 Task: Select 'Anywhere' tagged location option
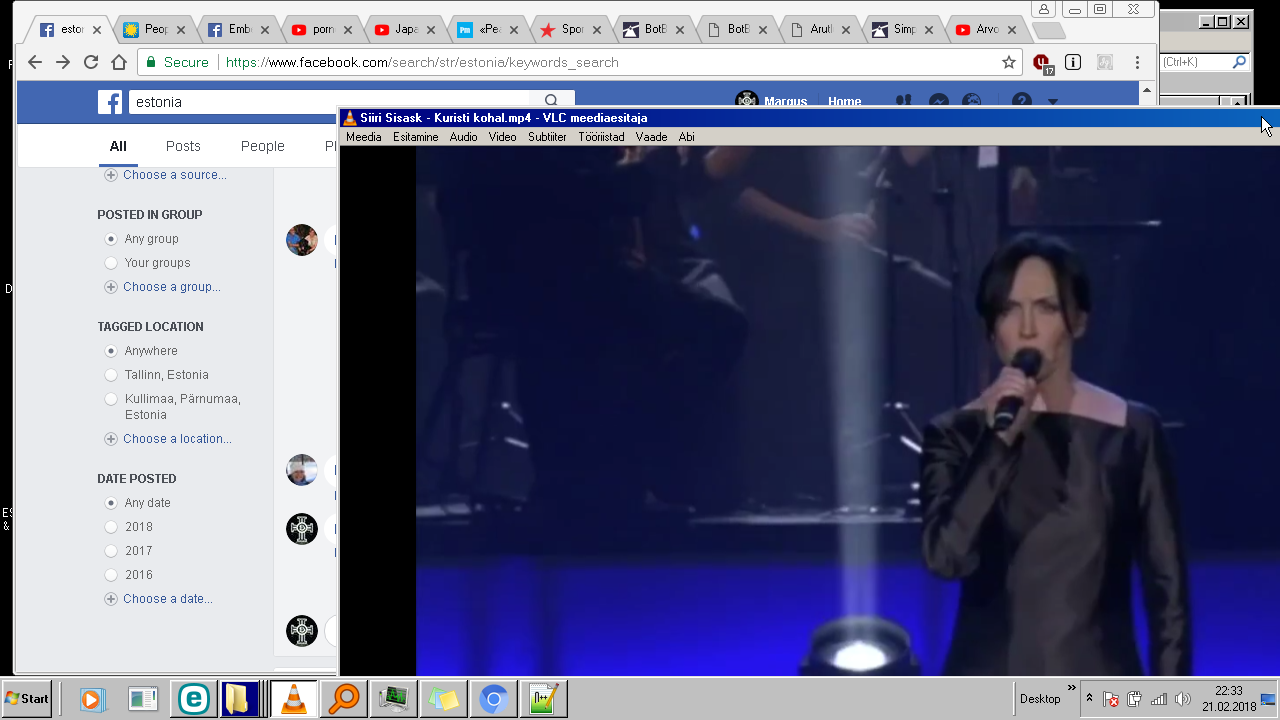[111, 351]
